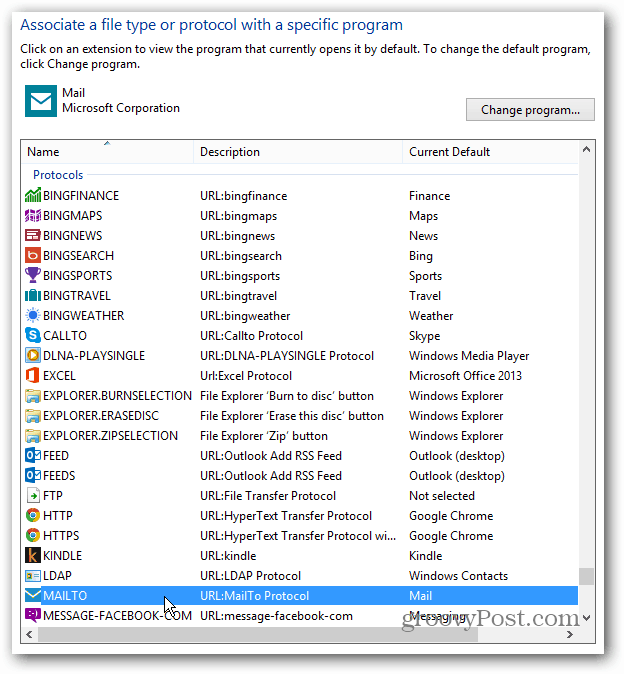Click the vertical scrollbar thumb
624x674 pixels.
pos(586,576)
